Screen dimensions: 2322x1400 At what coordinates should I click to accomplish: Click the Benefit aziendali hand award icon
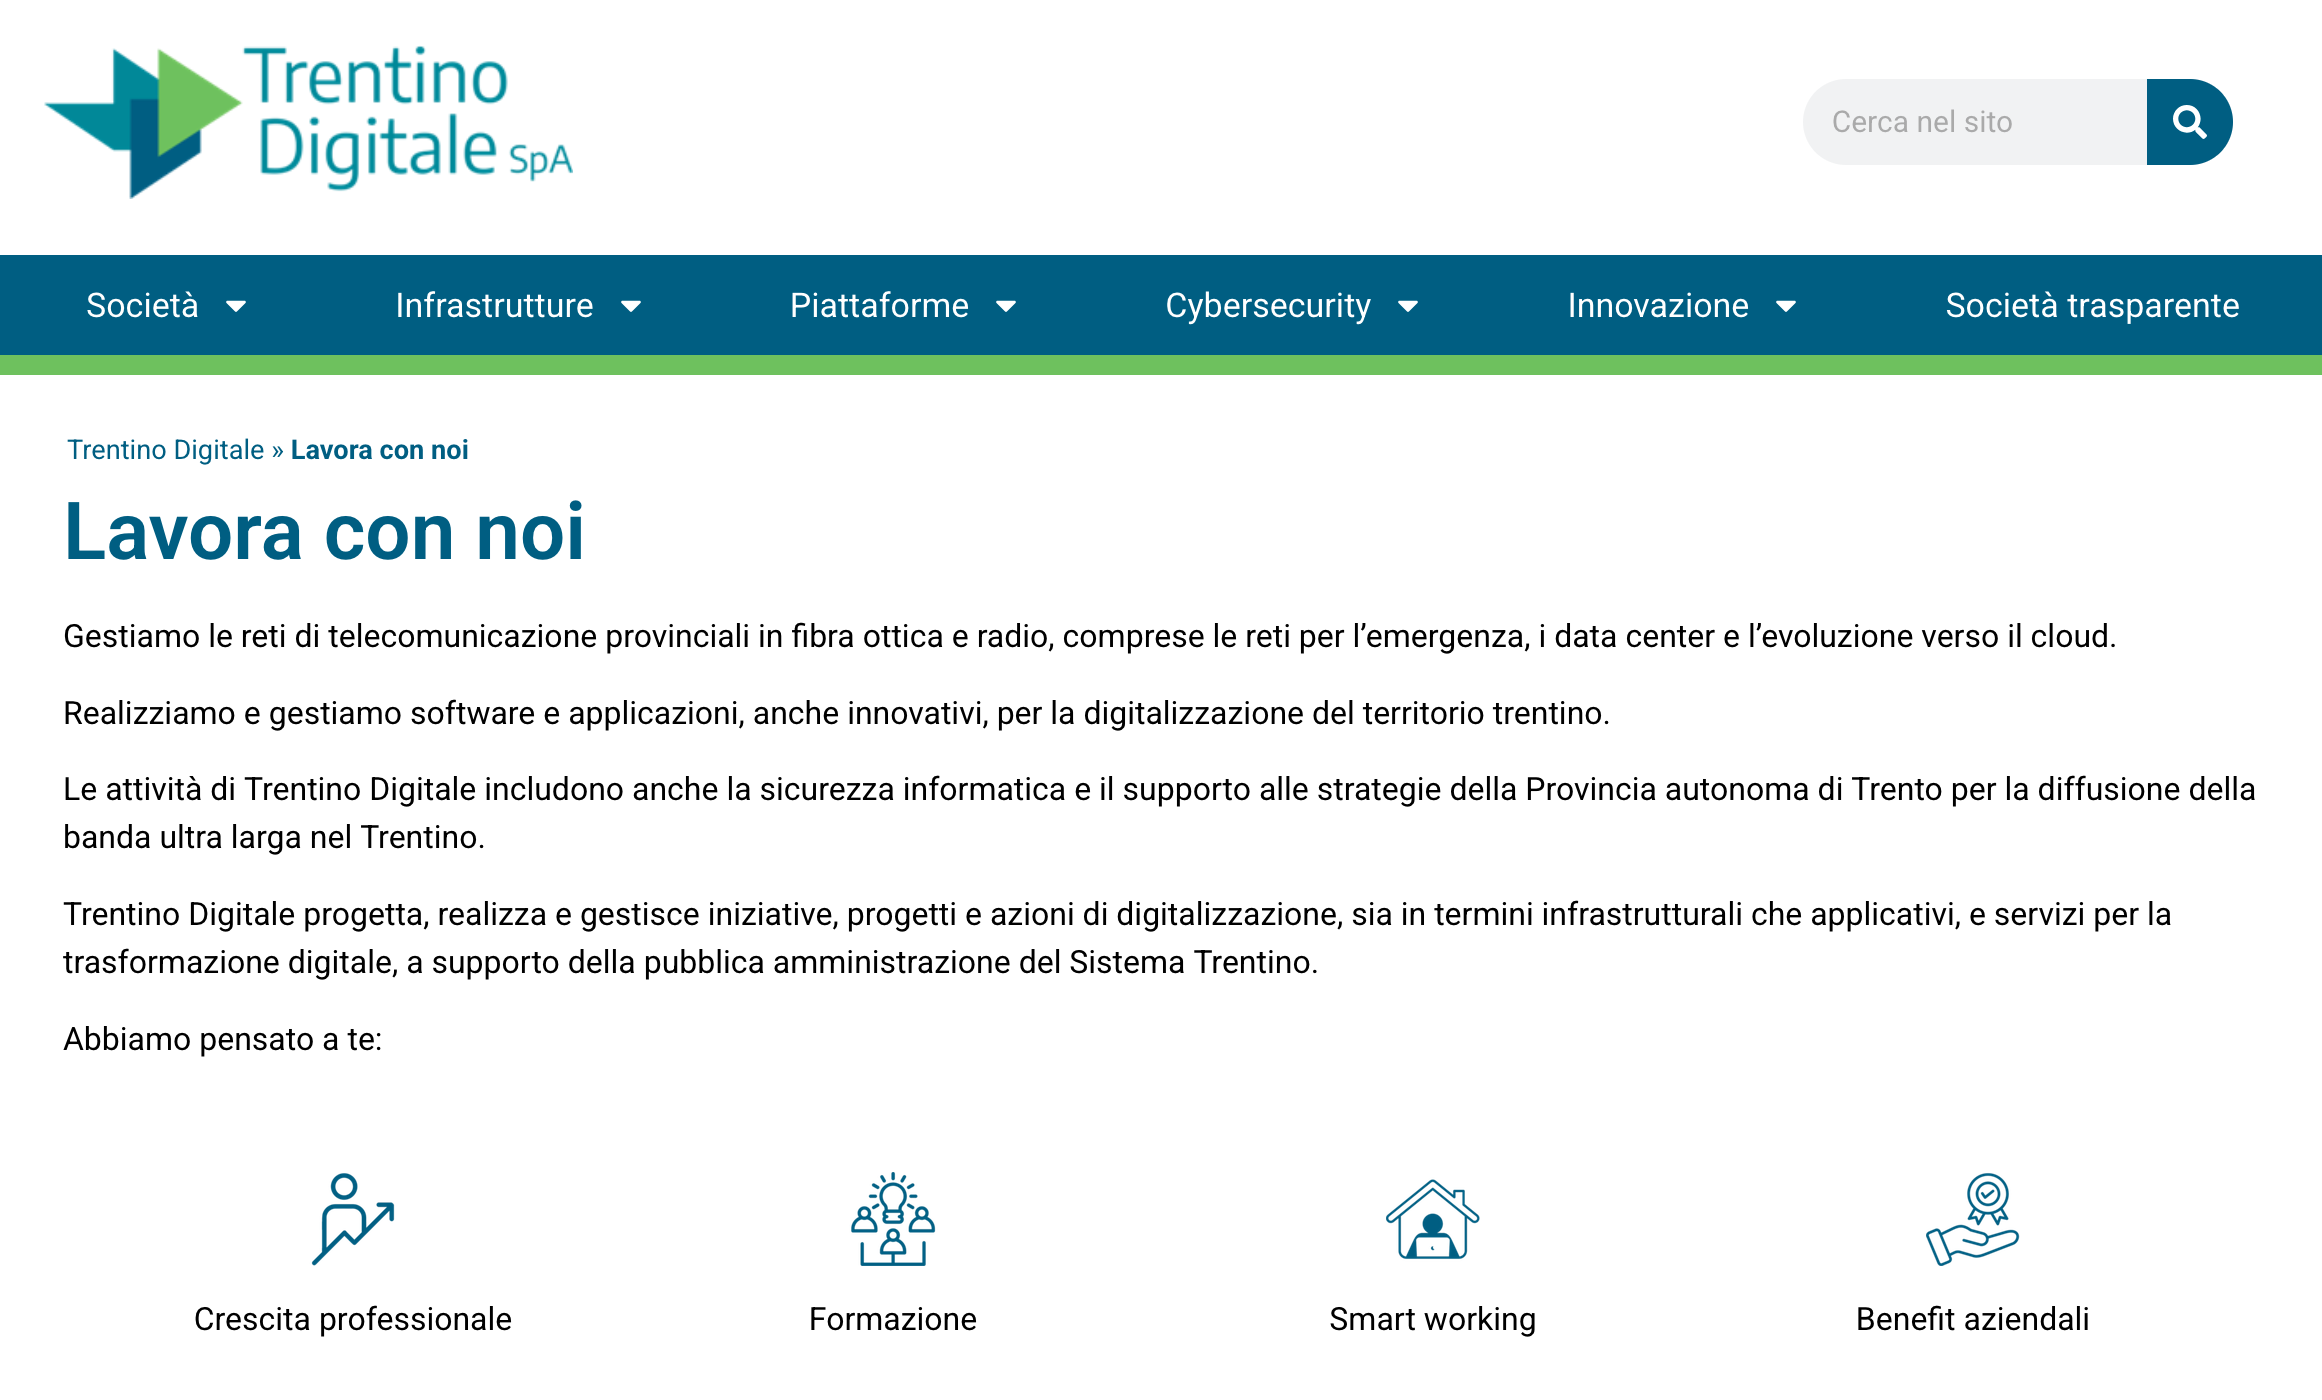pos(1973,1219)
